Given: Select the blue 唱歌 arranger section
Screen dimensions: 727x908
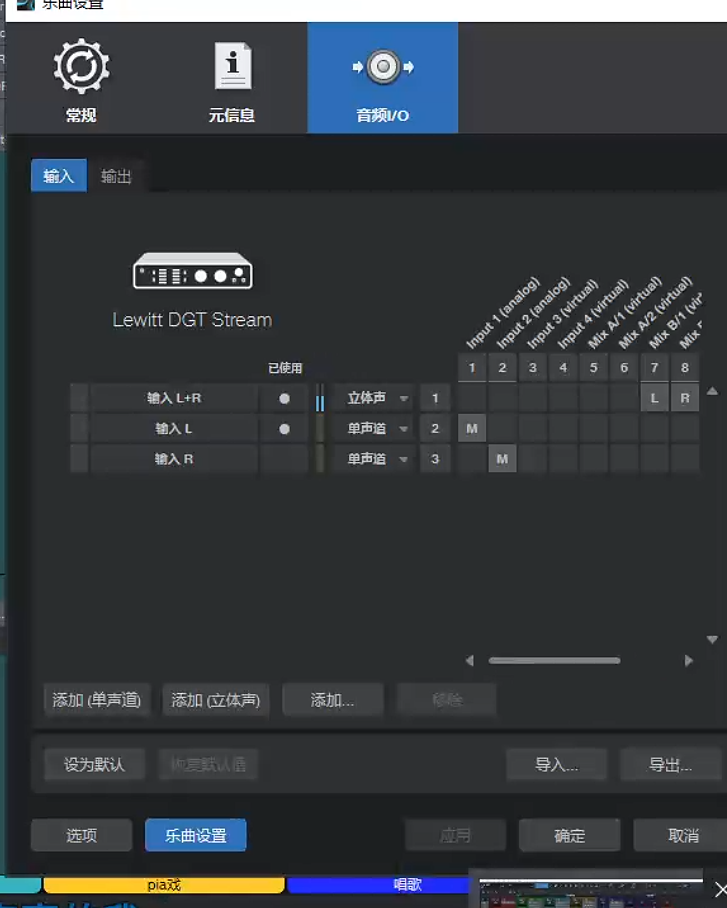Looking at the screenshot, I should 379,885.
